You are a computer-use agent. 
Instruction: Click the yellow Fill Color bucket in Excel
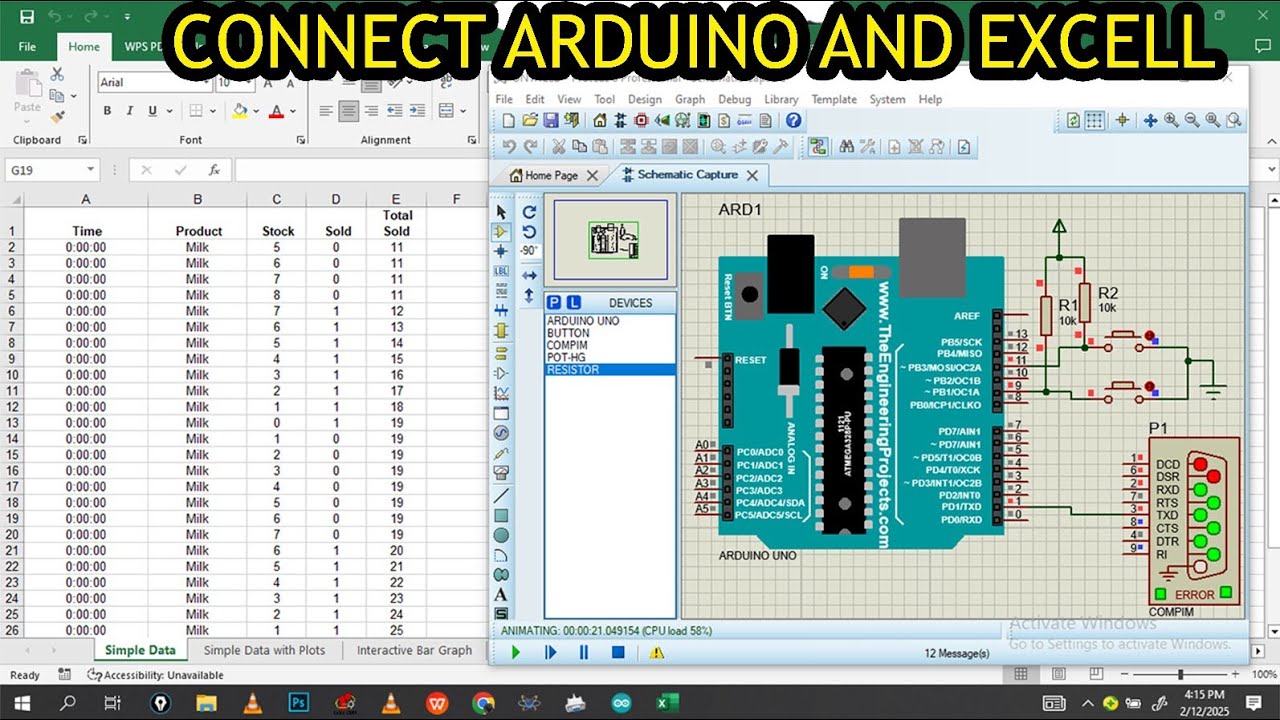[240, 111]
